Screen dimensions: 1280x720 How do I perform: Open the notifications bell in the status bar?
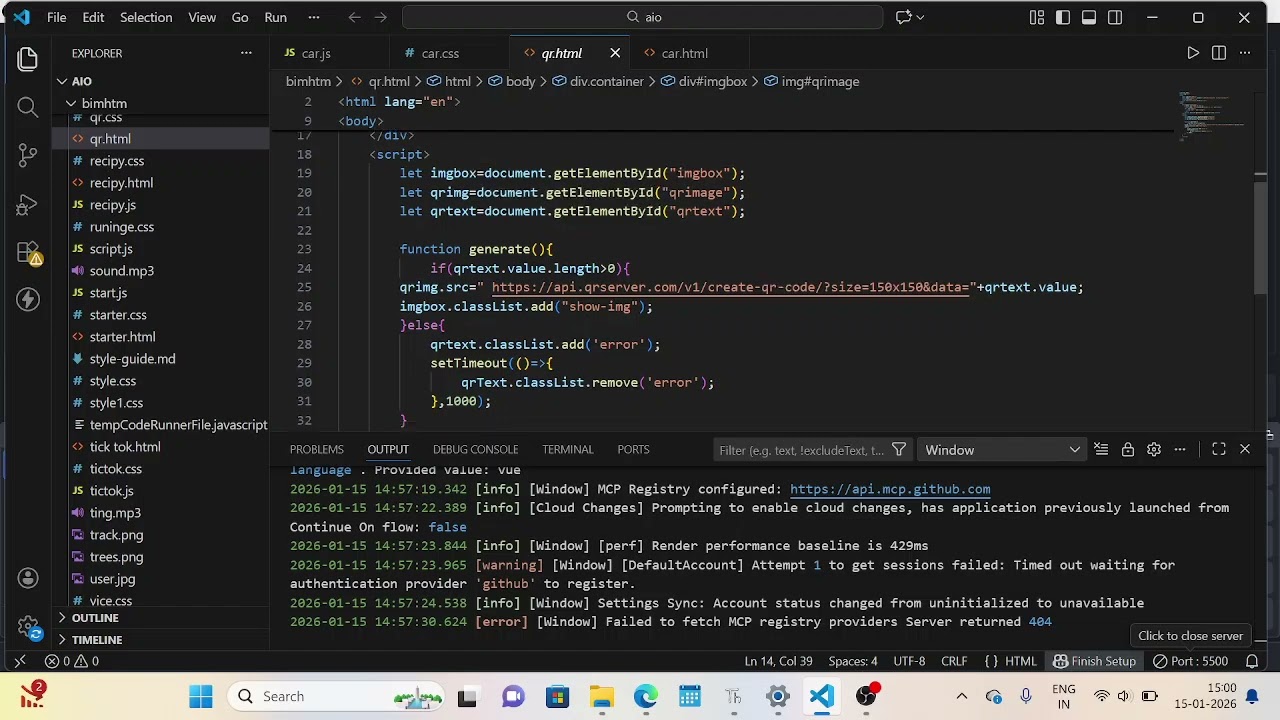[x=1252, y=661]
